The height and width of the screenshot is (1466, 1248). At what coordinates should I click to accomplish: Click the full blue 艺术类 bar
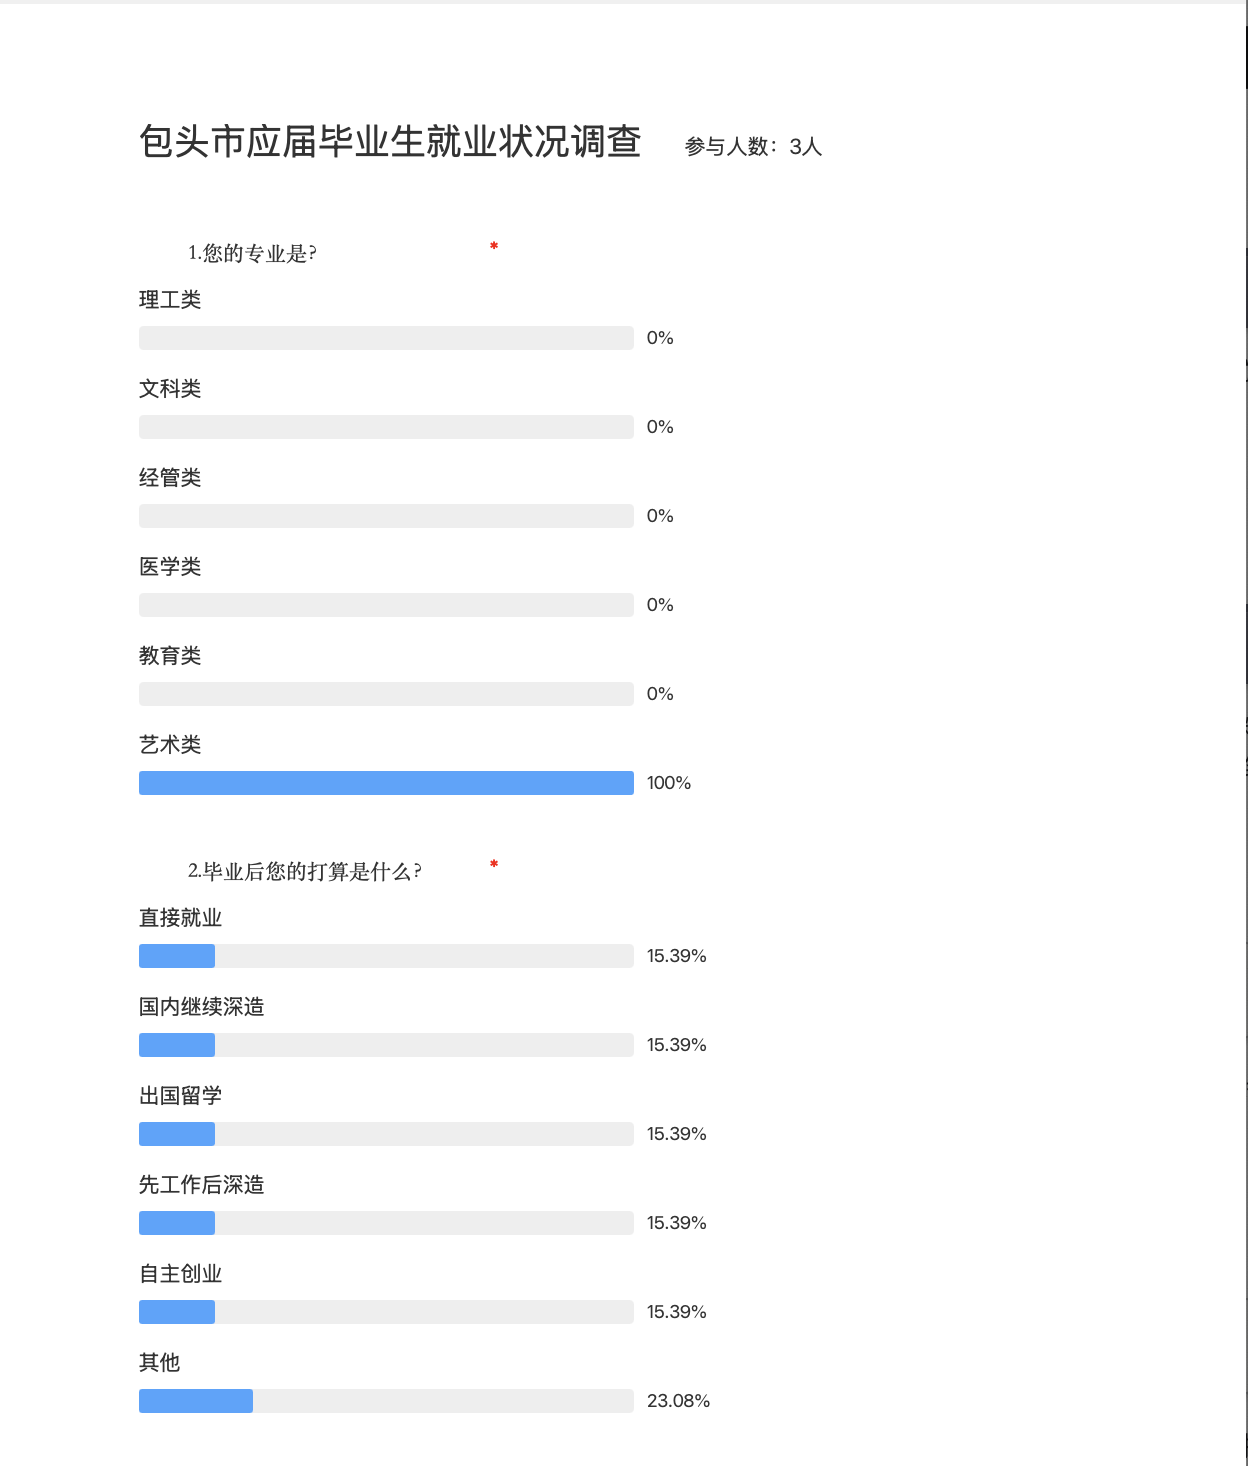pyautogui.click(x=386, y=783)
